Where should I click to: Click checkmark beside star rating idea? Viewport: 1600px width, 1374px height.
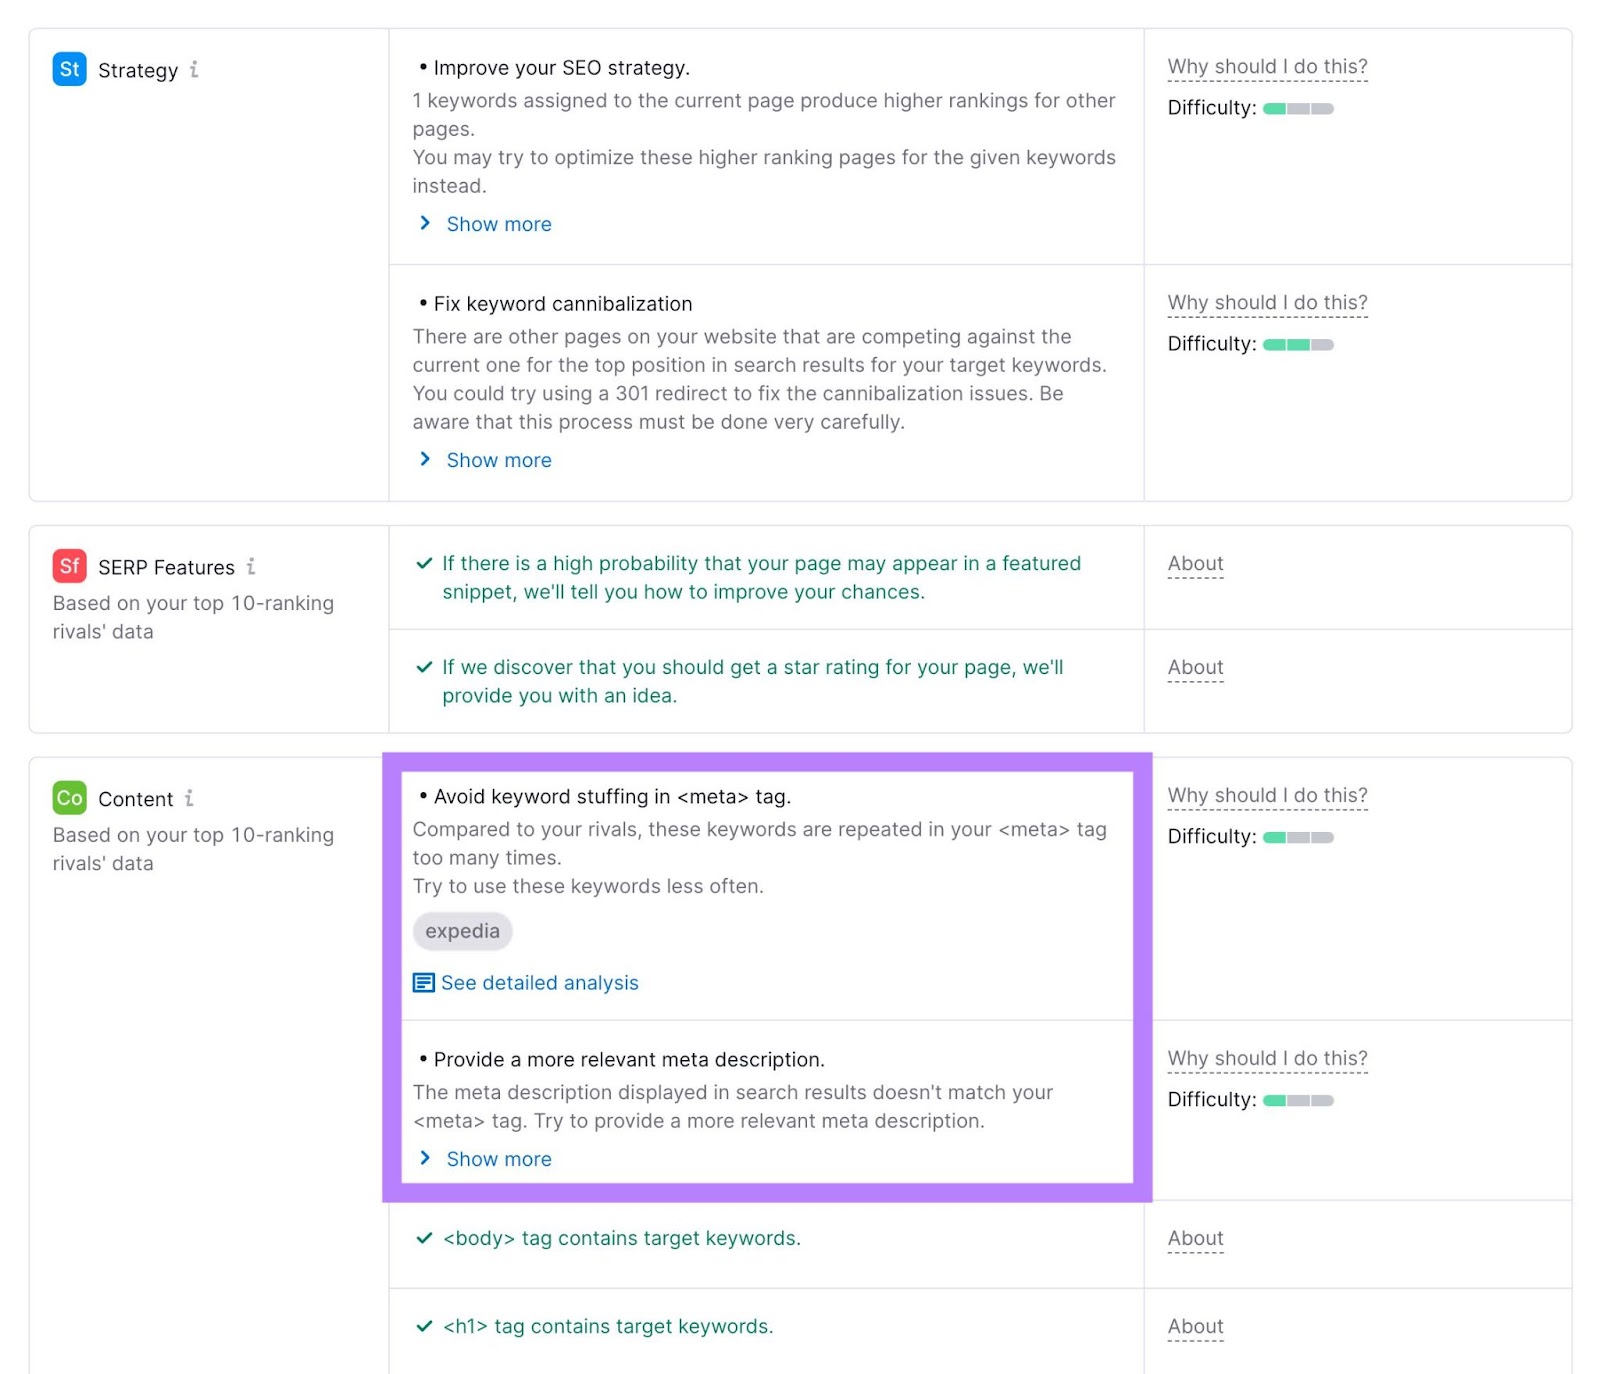(x=424, y=667)
